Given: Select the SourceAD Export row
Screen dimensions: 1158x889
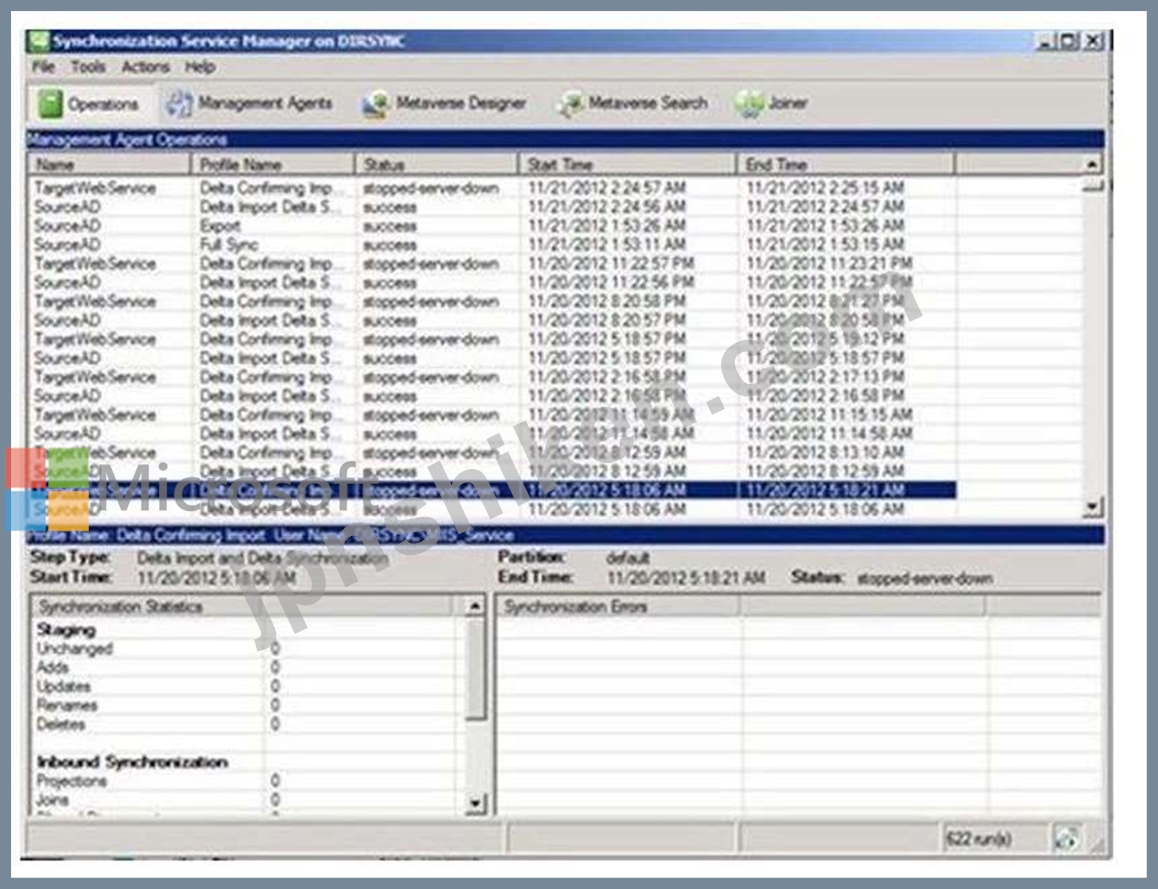Looking at the screenshot, I should 492,226.
